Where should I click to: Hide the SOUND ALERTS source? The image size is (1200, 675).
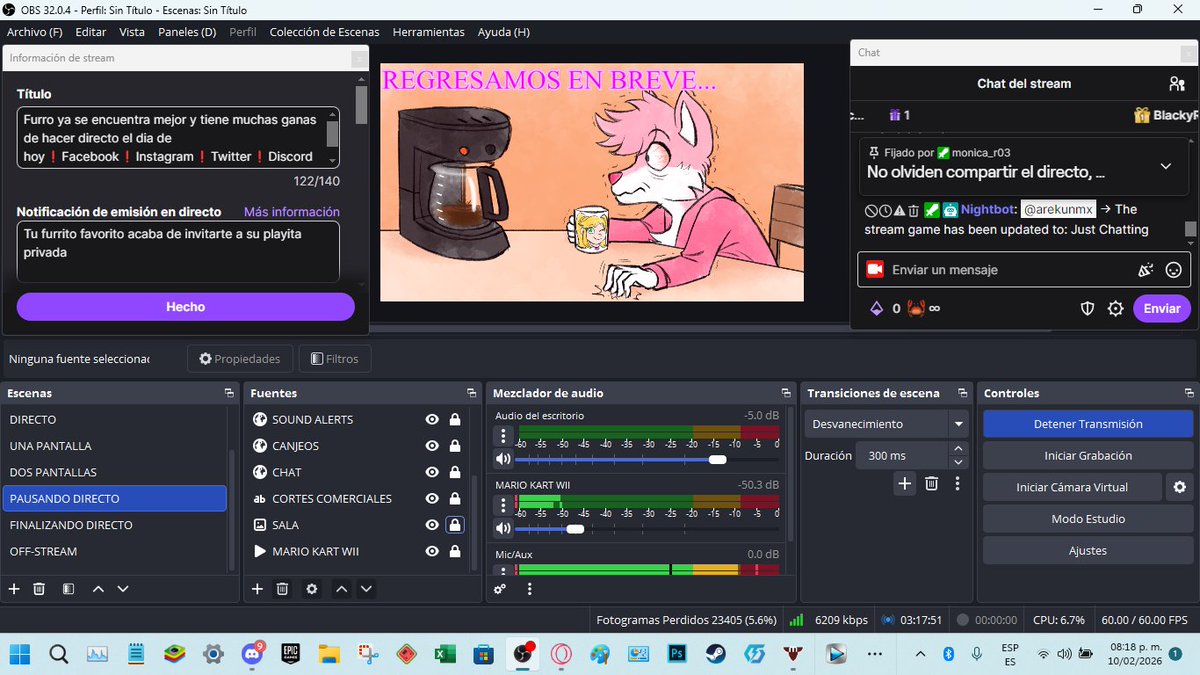click(x=432, y=420)
